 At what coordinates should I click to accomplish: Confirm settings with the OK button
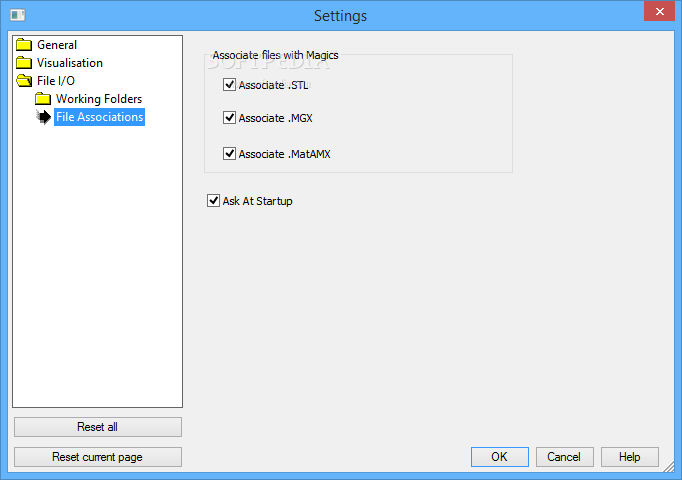coord(500,457)
